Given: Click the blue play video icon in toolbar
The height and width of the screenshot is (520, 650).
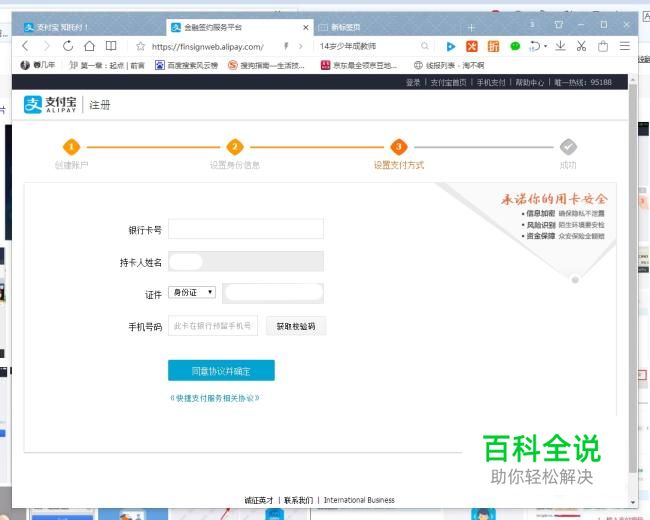Looking at the screenshot, I should 451,46.
